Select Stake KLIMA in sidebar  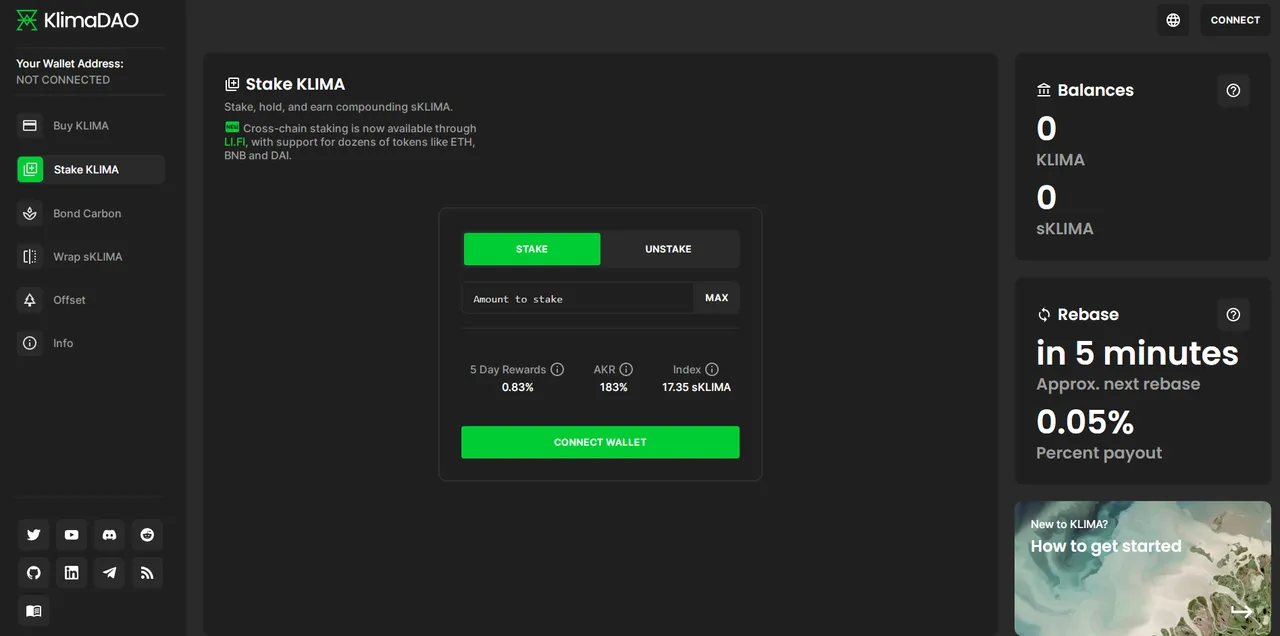[x=91, y=169]
